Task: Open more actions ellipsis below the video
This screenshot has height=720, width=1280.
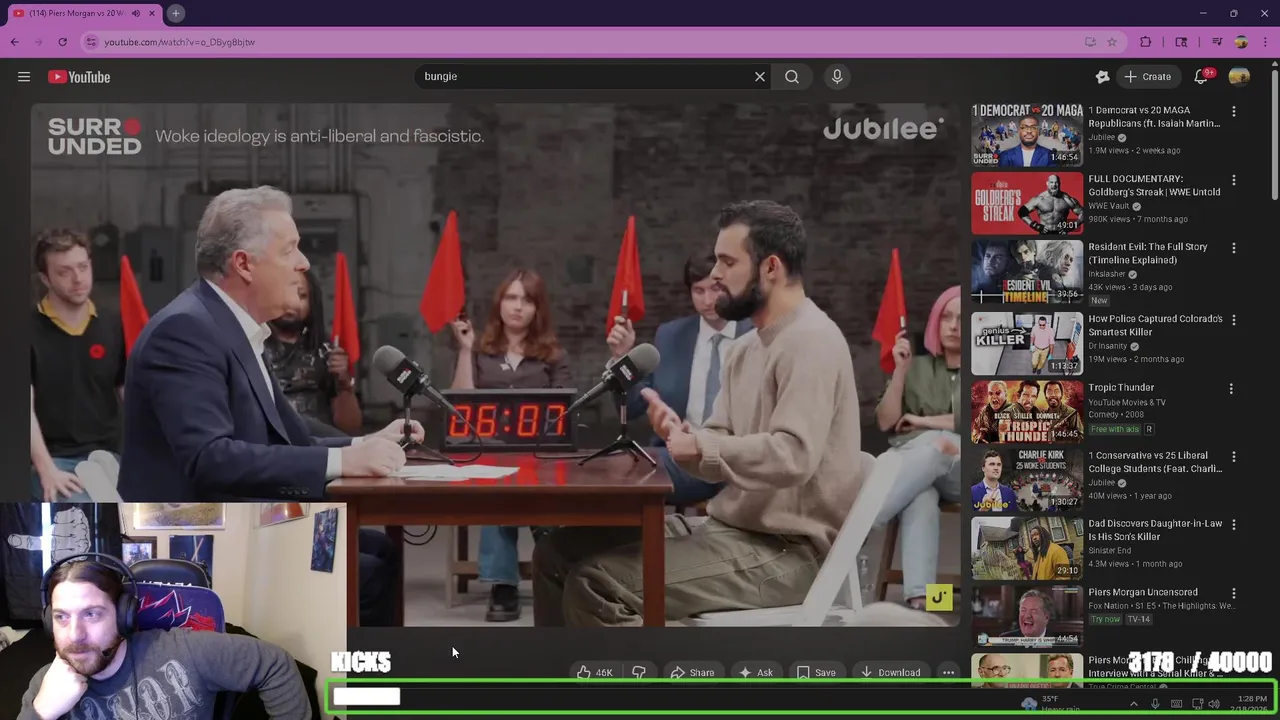Action: tap(948, 672)
